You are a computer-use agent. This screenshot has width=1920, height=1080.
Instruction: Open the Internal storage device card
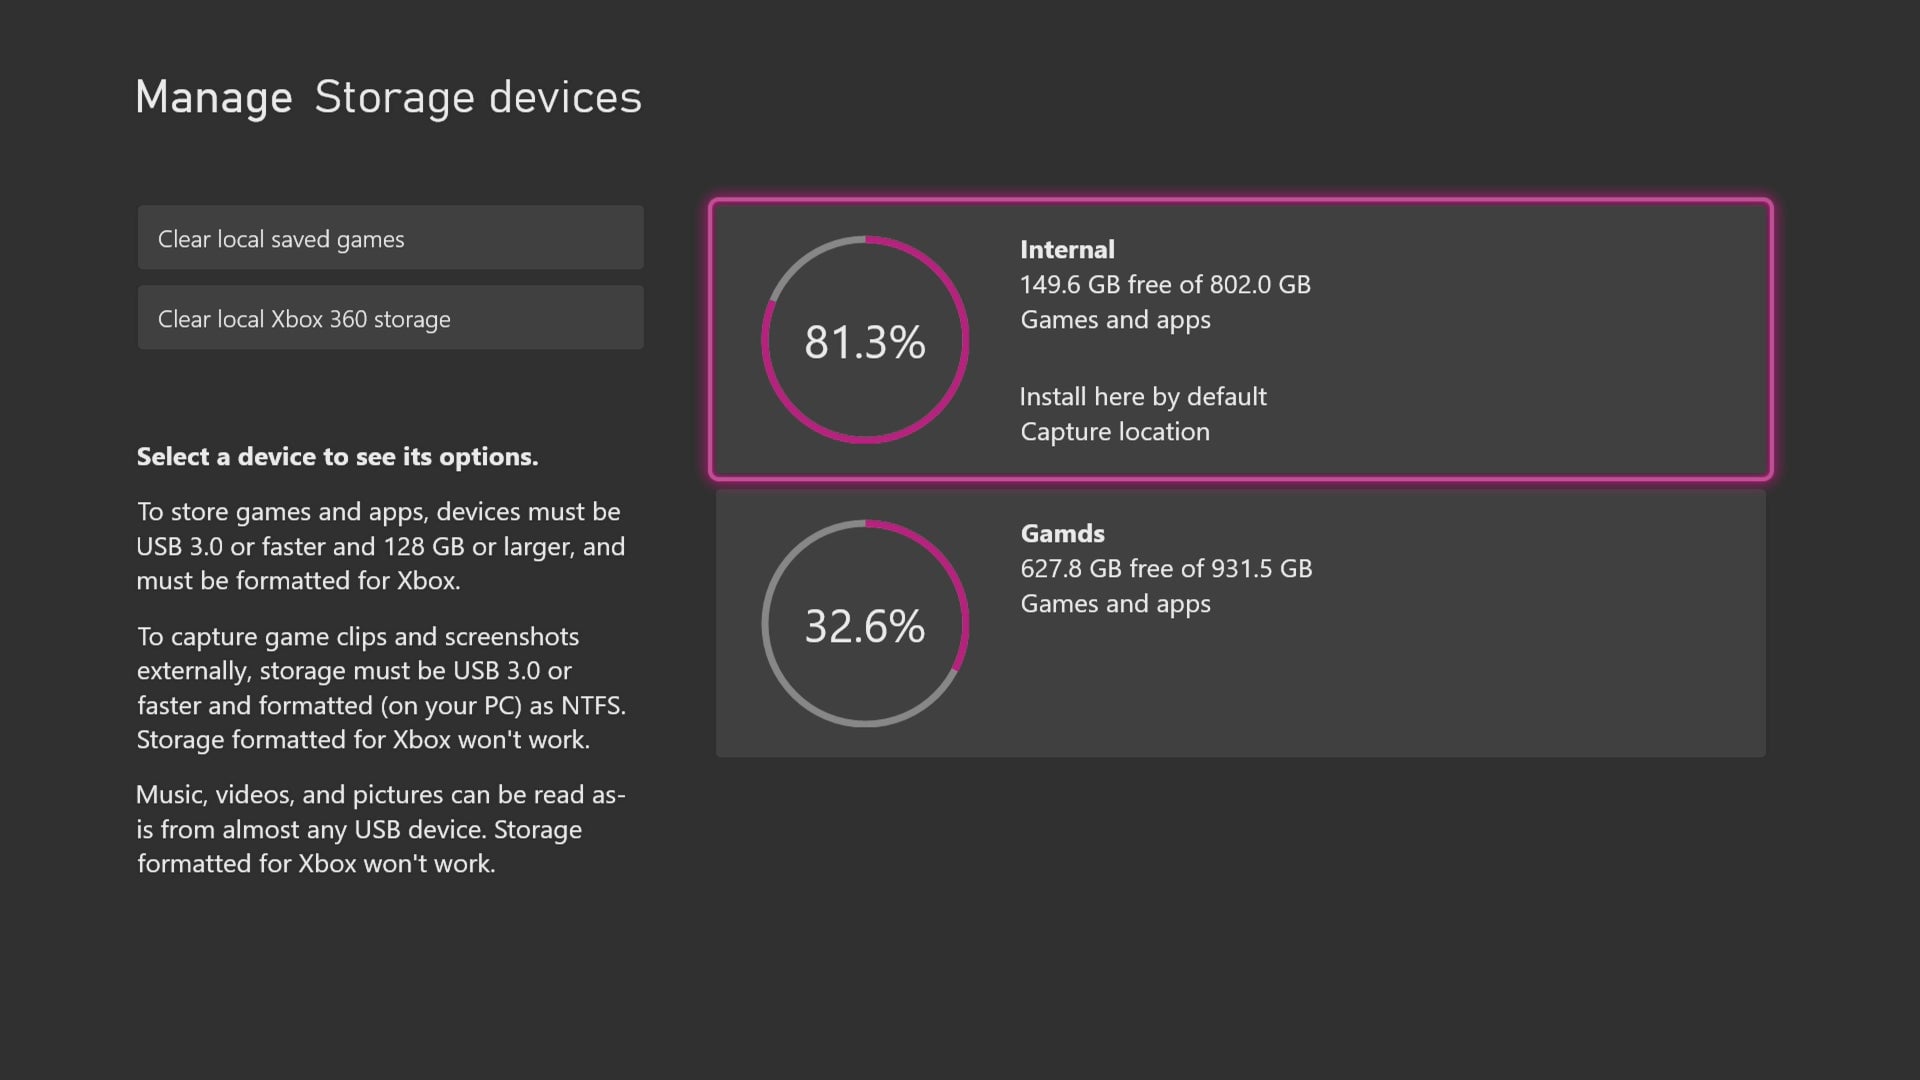1242,340
